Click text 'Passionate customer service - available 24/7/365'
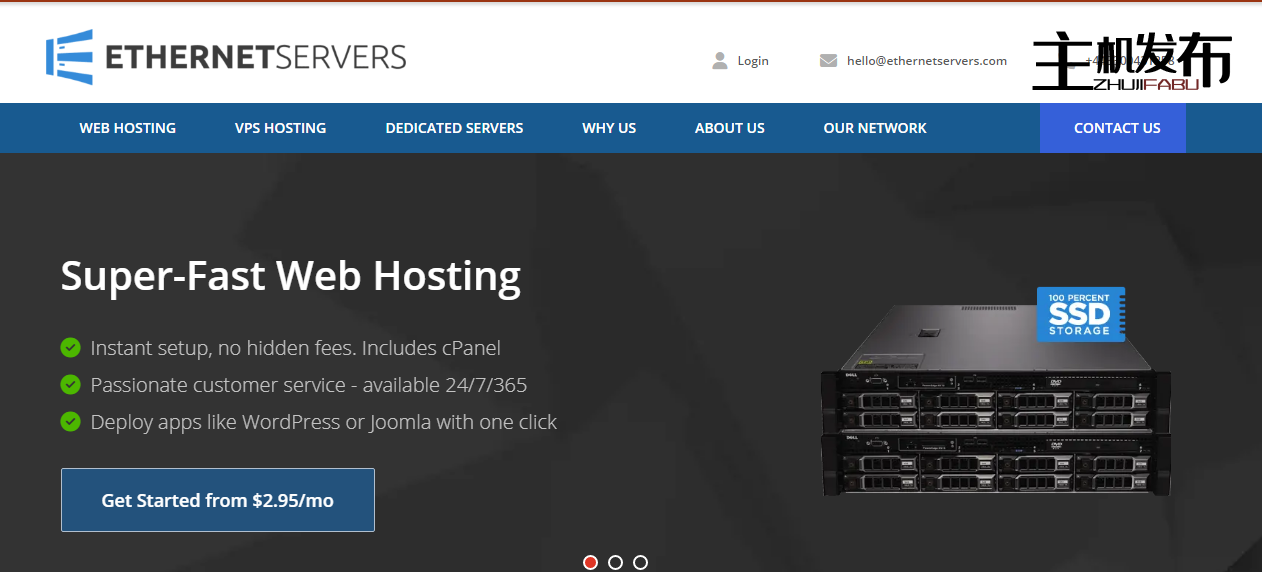Screen dimensions: 1262x572 tap(308, 385)
